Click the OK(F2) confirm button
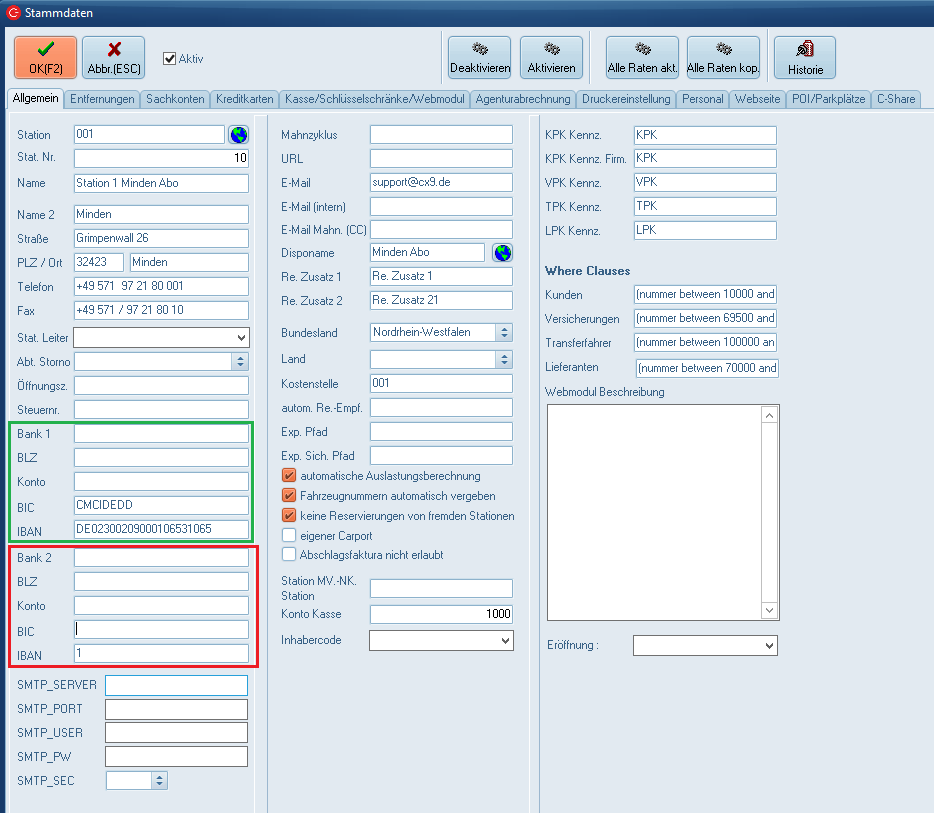Image resolution: width=934 pixels, height=813 pixels. 45,57
